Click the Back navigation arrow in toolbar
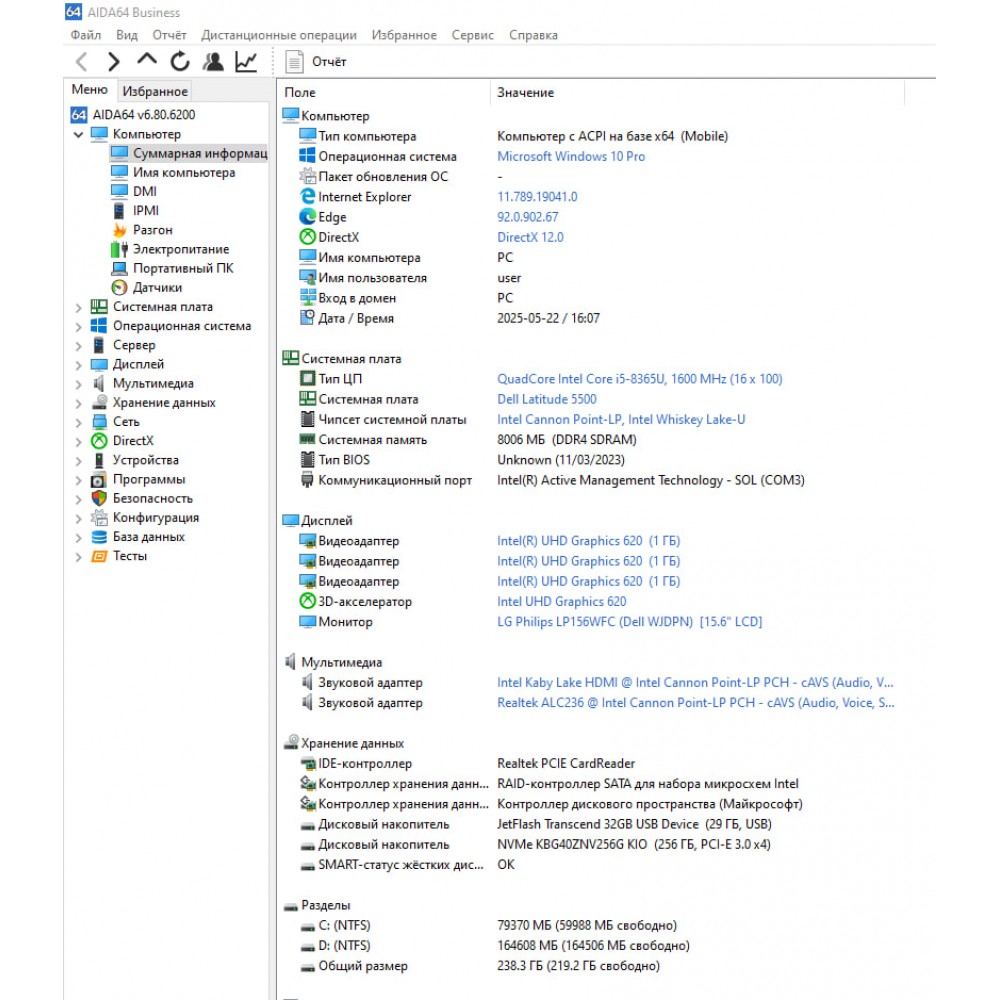 82,62
